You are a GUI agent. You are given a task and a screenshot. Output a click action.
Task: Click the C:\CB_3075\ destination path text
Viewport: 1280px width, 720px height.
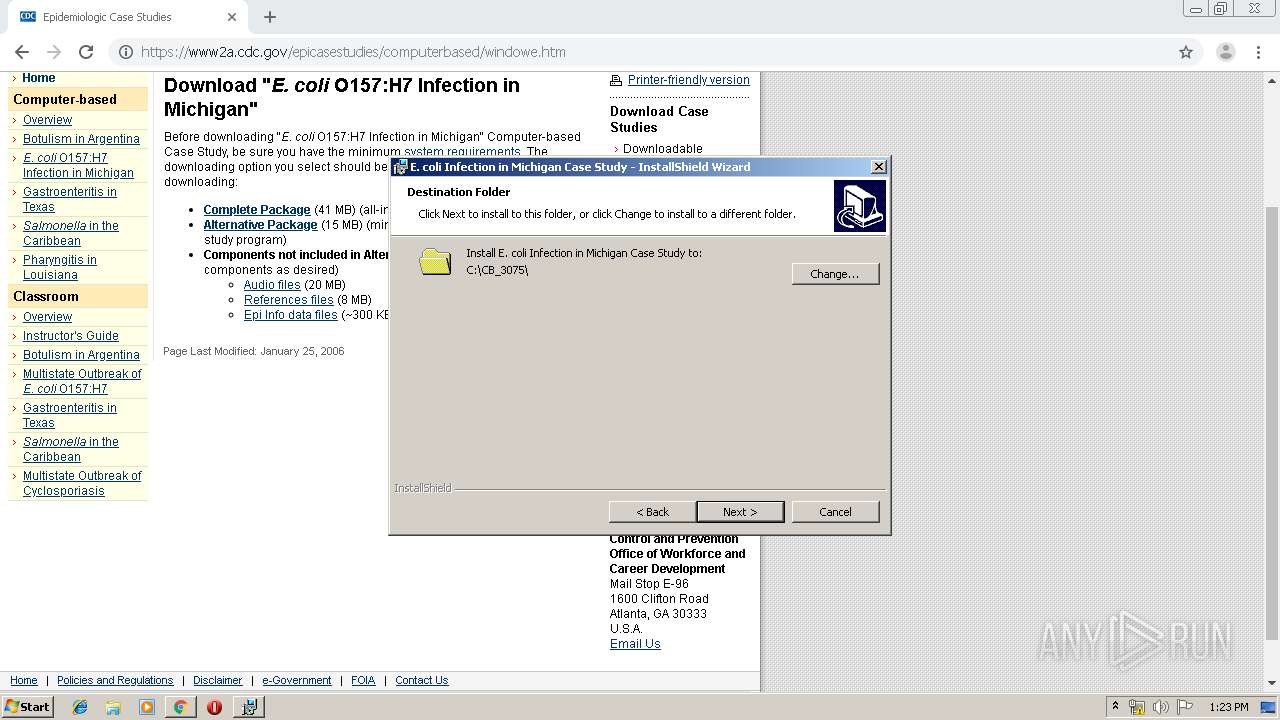[497, 270]
